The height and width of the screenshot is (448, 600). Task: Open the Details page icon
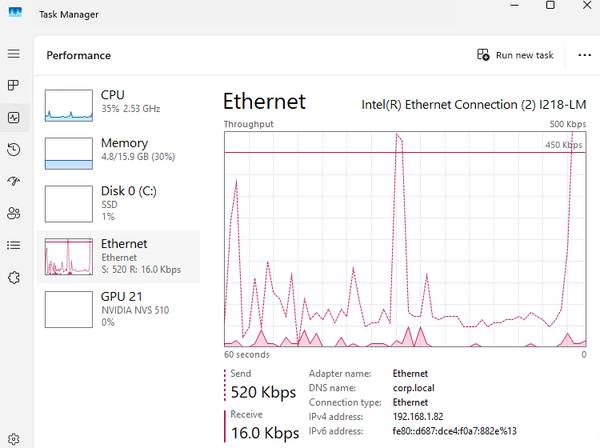tap(14, 245)
